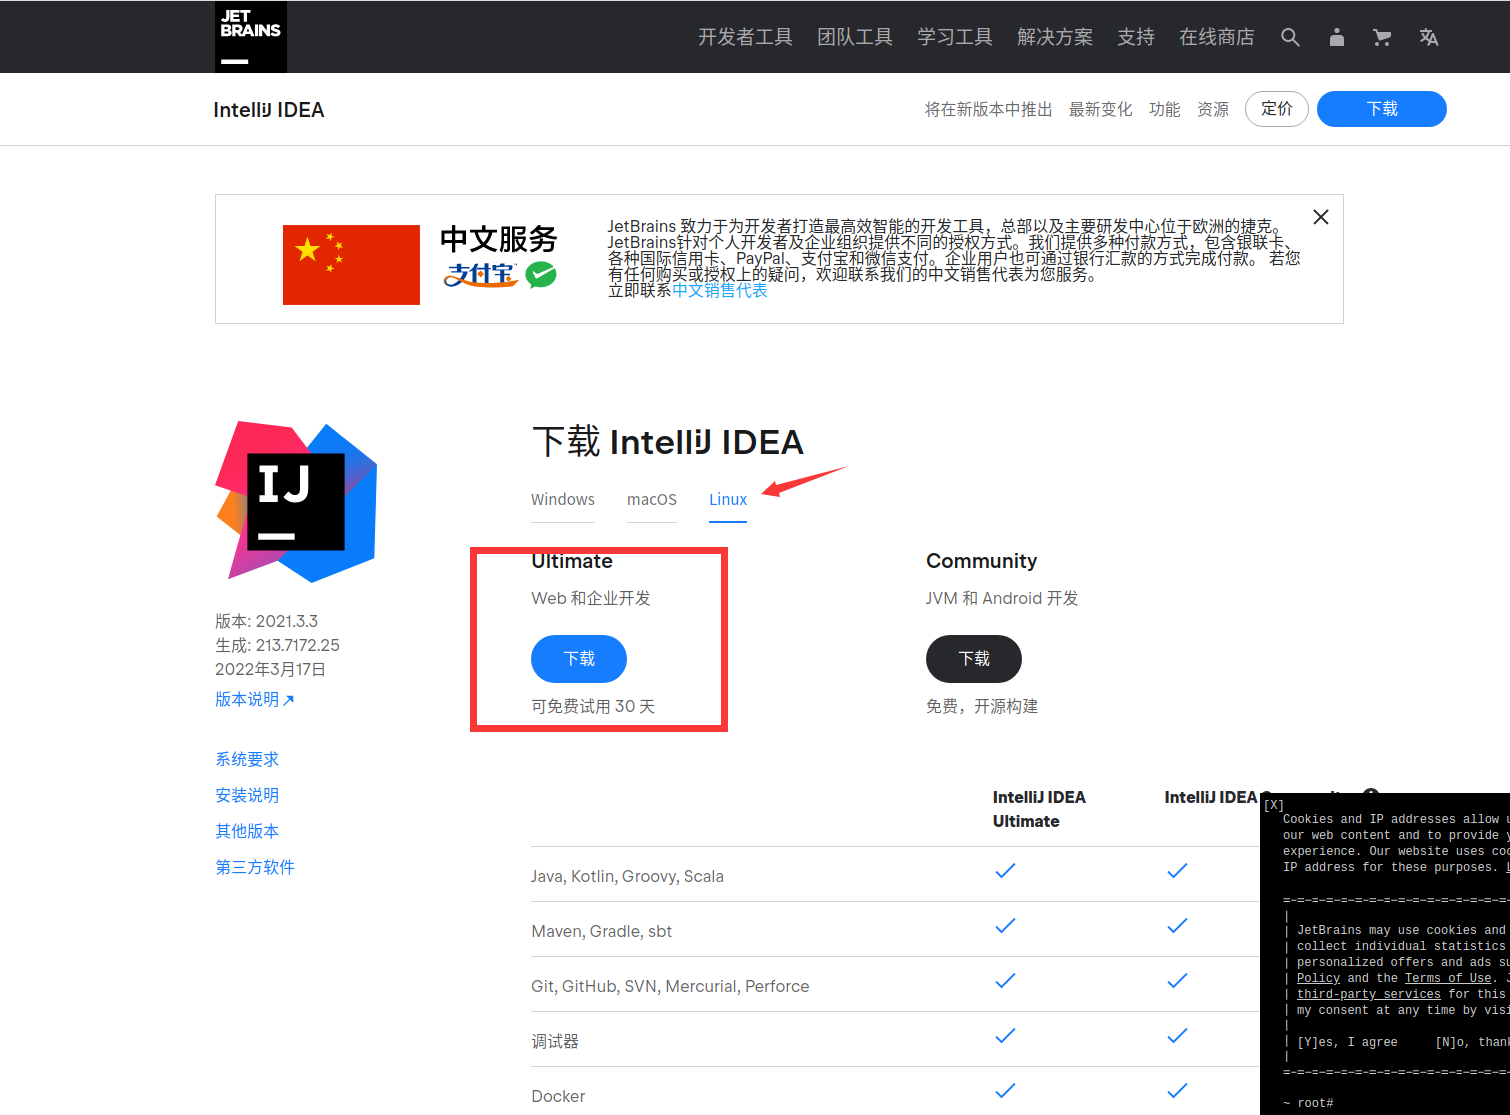This screenshot has width=1510, height=1115.
Task: Open the account profile icon
Action: tap(1337, 37)
